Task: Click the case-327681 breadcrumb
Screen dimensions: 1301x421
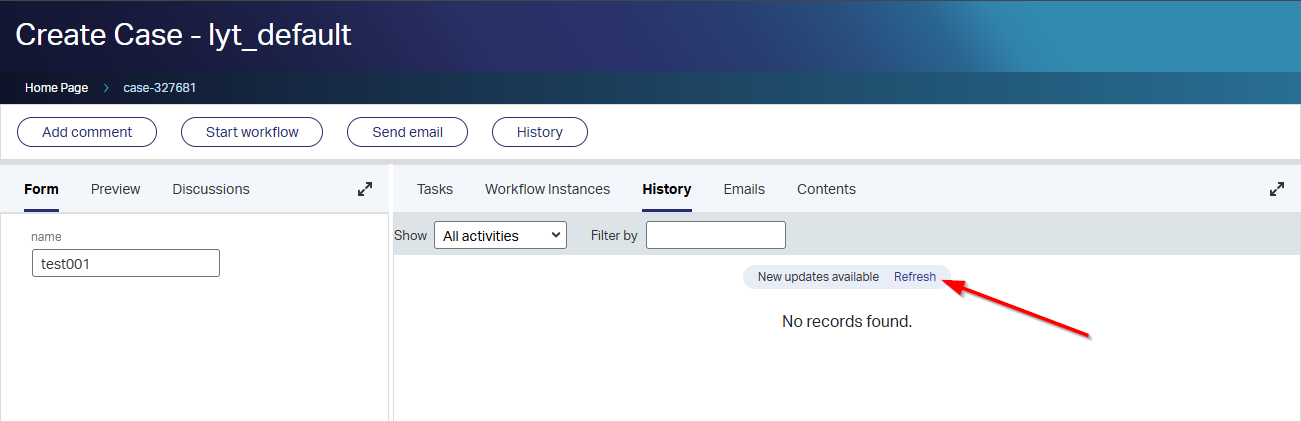Action: (159, 88)
